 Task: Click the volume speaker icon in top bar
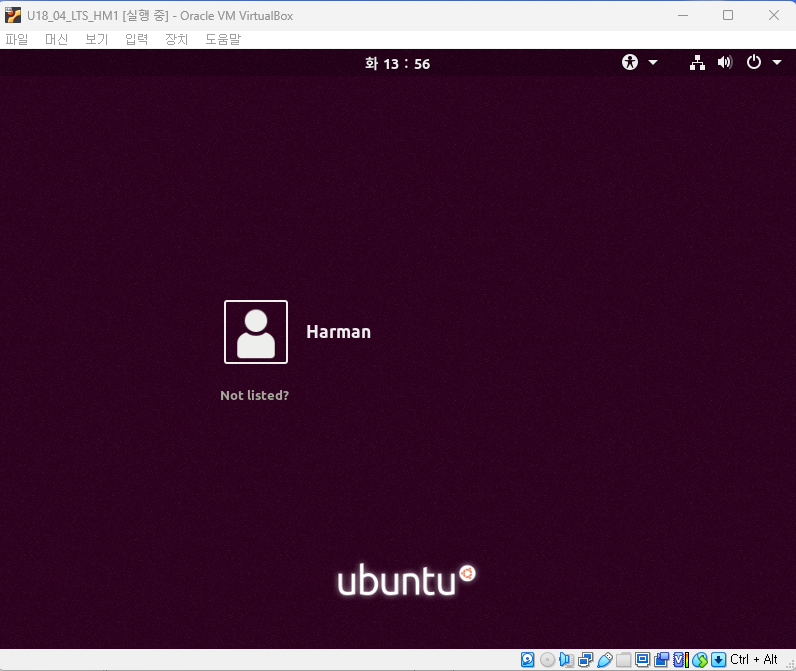click(x=725, y=62)
